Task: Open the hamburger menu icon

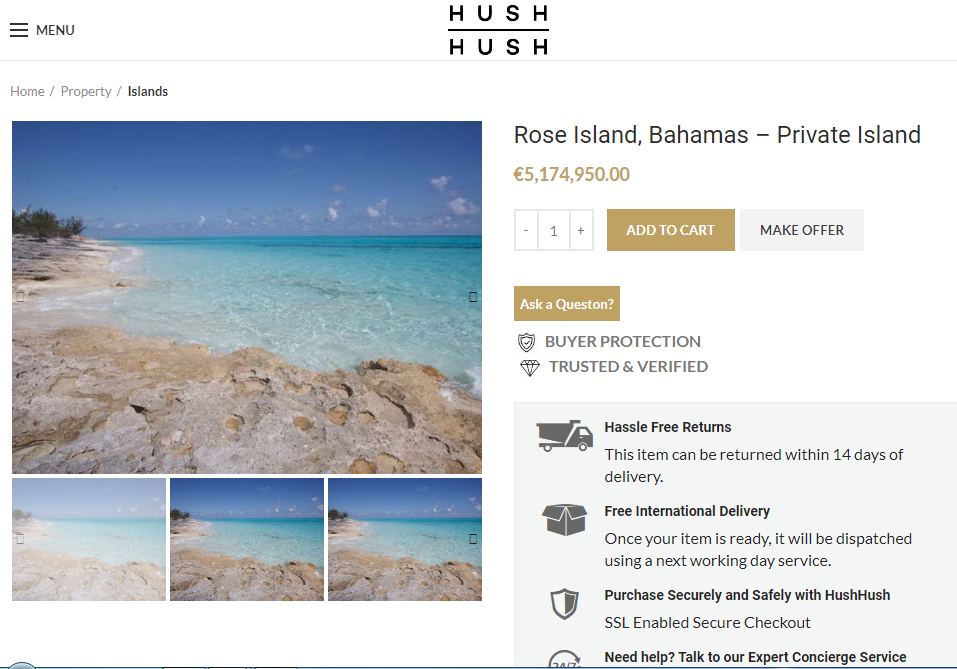Action: [19, 30]
